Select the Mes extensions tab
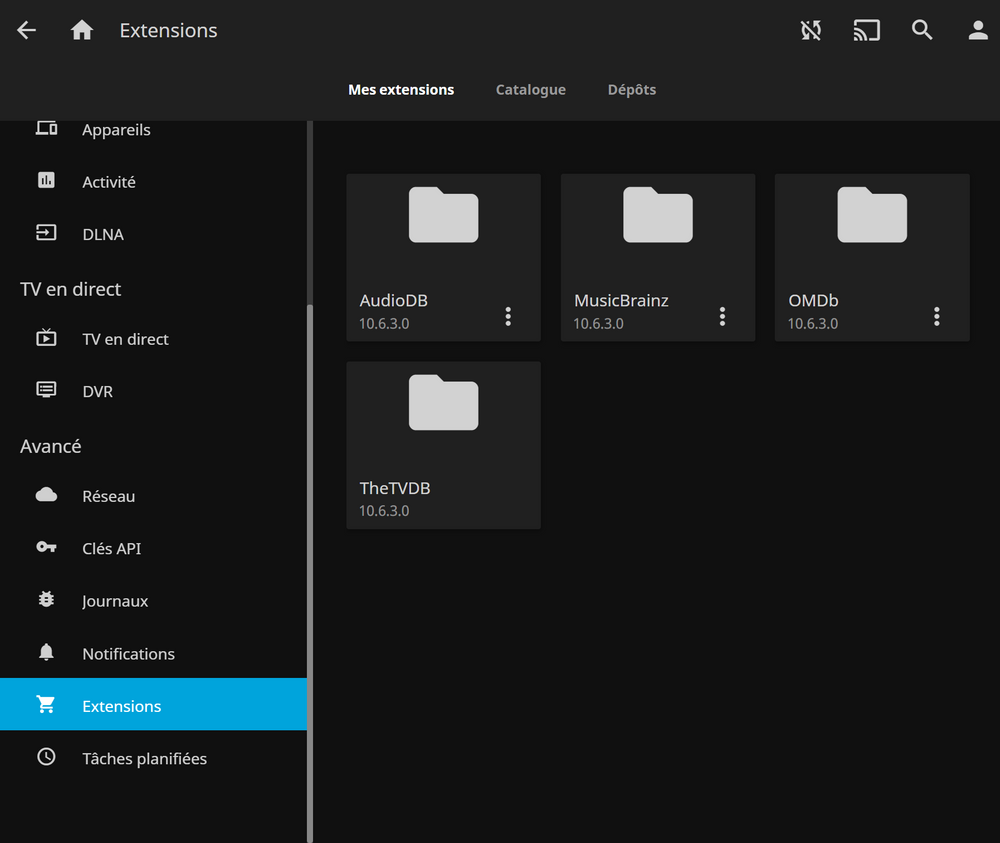This screenshot has width=1000, height=843. coord(401,90)
